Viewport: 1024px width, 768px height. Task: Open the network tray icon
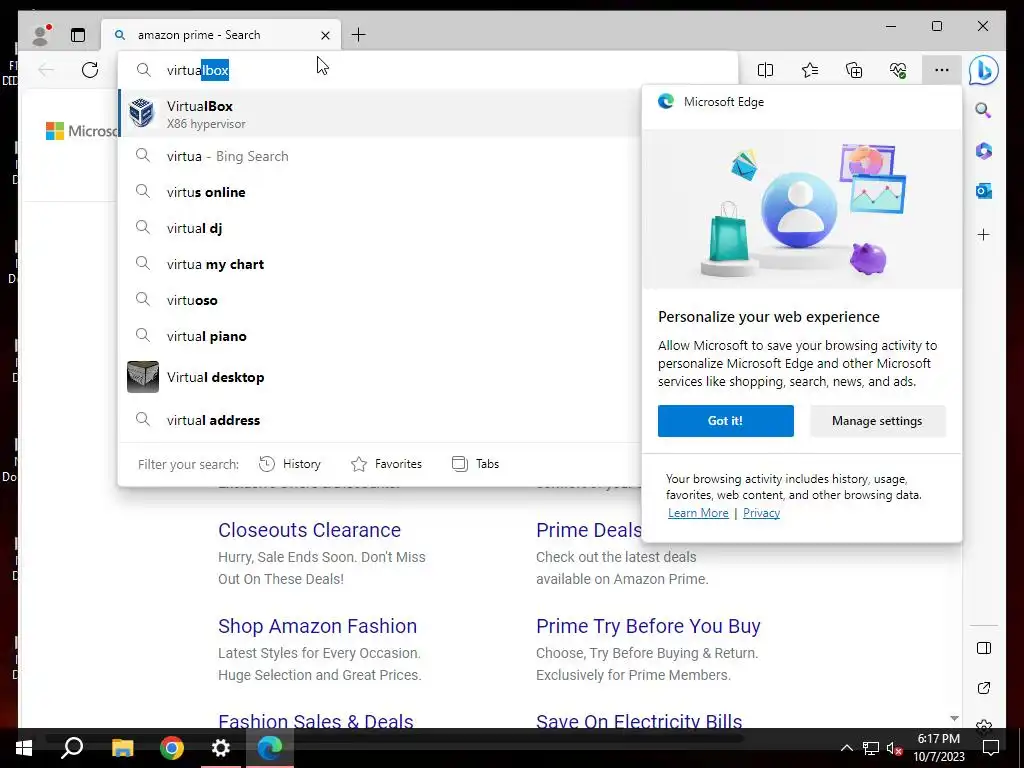(871, 748)
